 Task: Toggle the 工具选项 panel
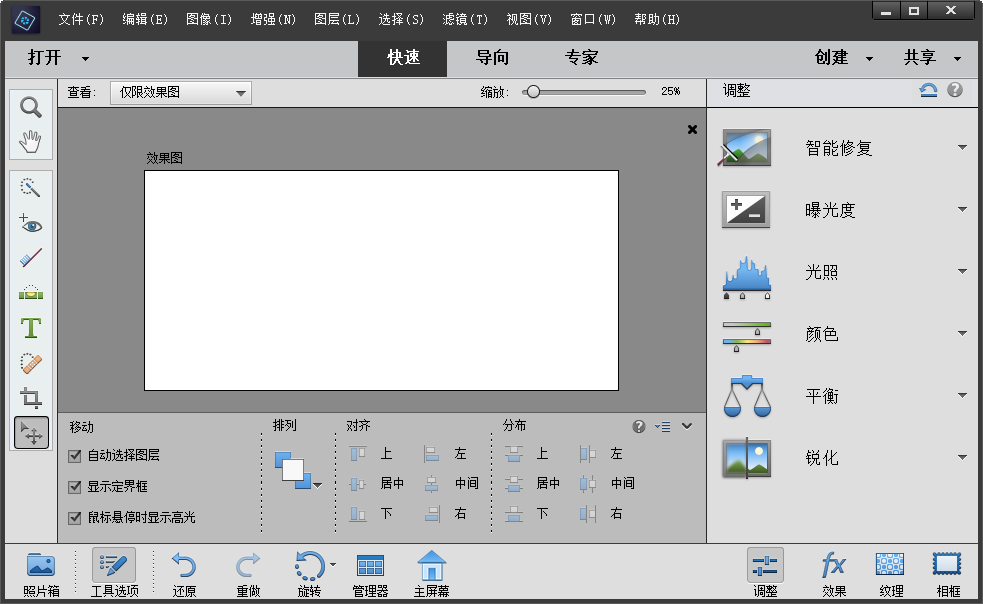click(x=114, y=573)
